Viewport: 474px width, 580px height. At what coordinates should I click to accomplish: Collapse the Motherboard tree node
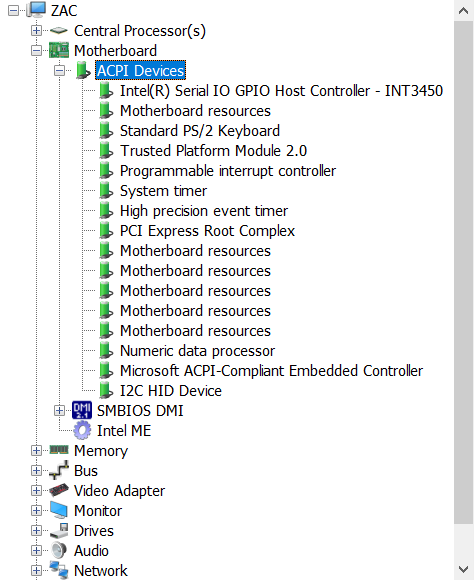point(36,50)
